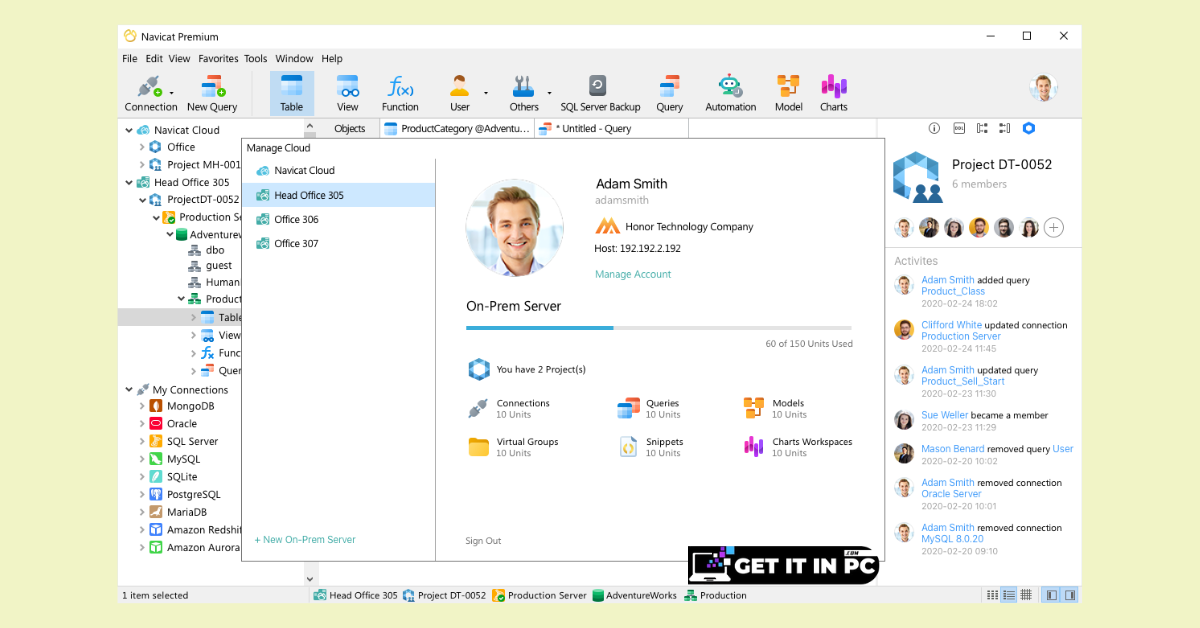Expand the Office node in tree
This screenshot has height=628, width=1200.
coord(142,147)
